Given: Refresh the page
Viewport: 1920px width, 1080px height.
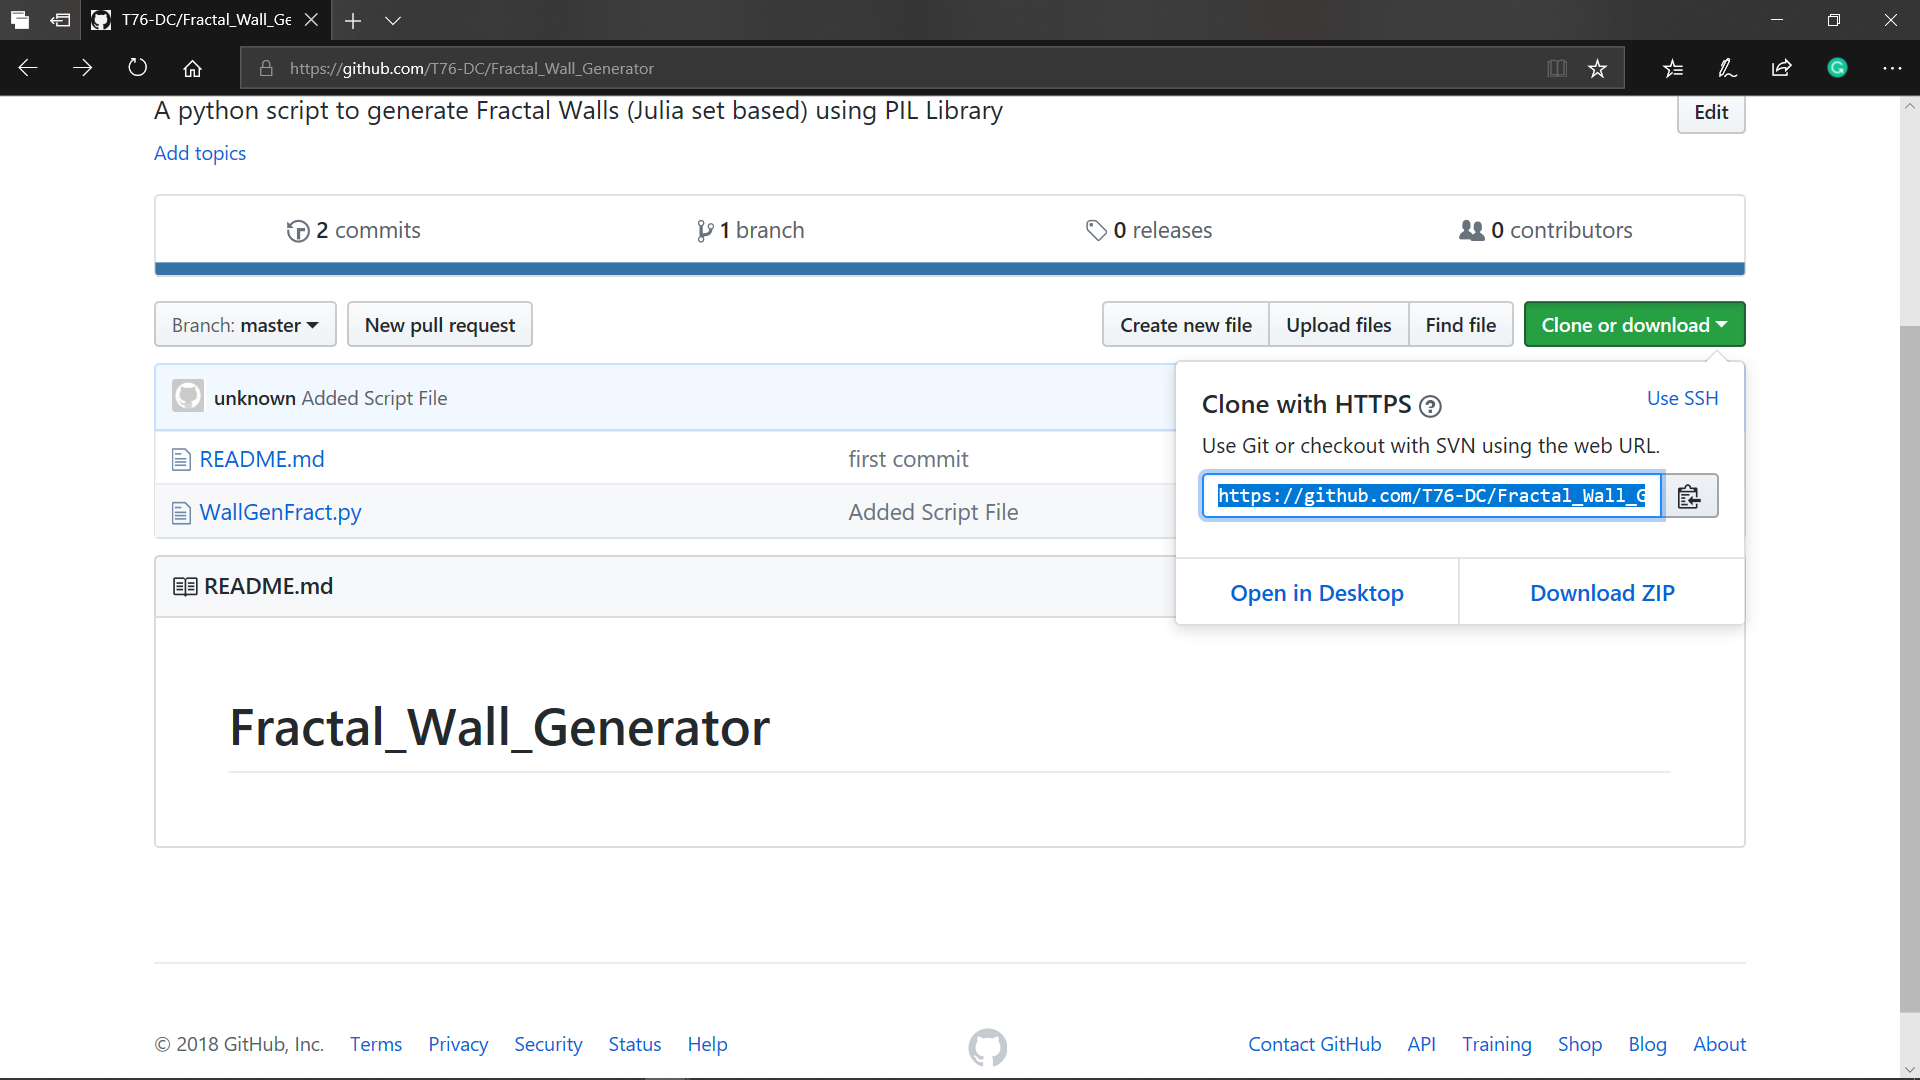Looking at the screenshot, I should [137, 67].
